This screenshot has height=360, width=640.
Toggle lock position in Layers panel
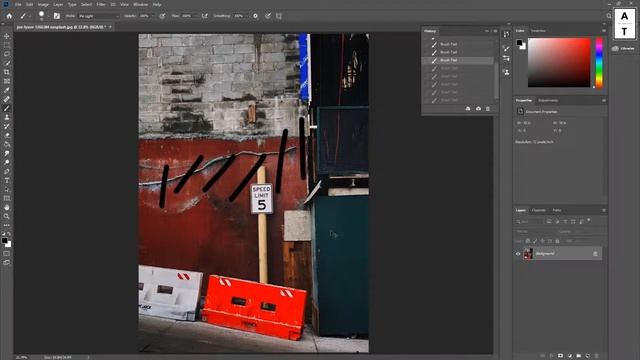coord(542,241)
